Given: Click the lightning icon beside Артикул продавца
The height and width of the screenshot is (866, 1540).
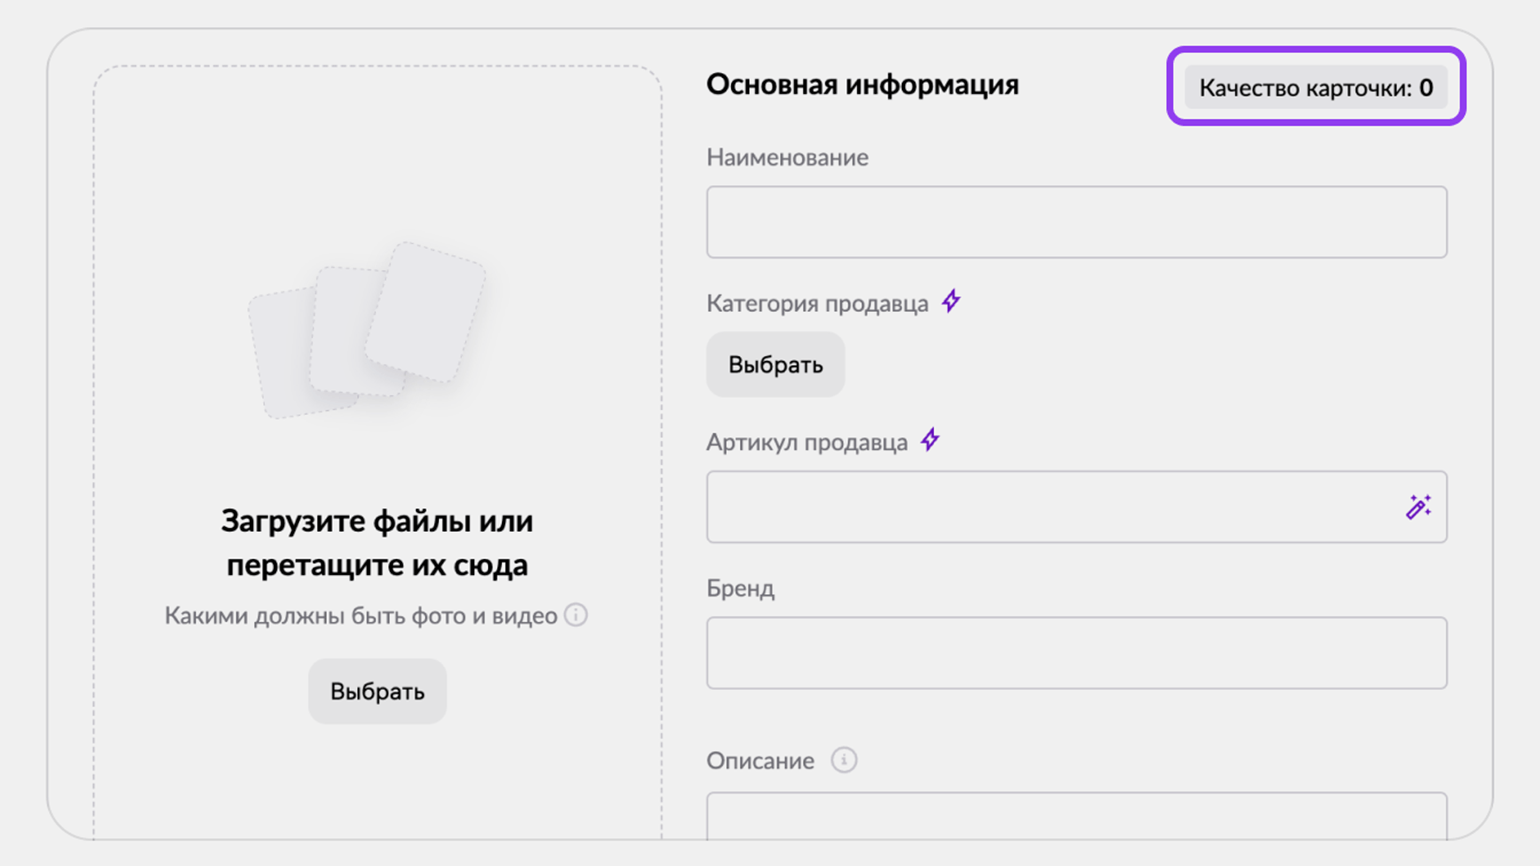Looking at the screenshot, I should (x=930, y=439).
